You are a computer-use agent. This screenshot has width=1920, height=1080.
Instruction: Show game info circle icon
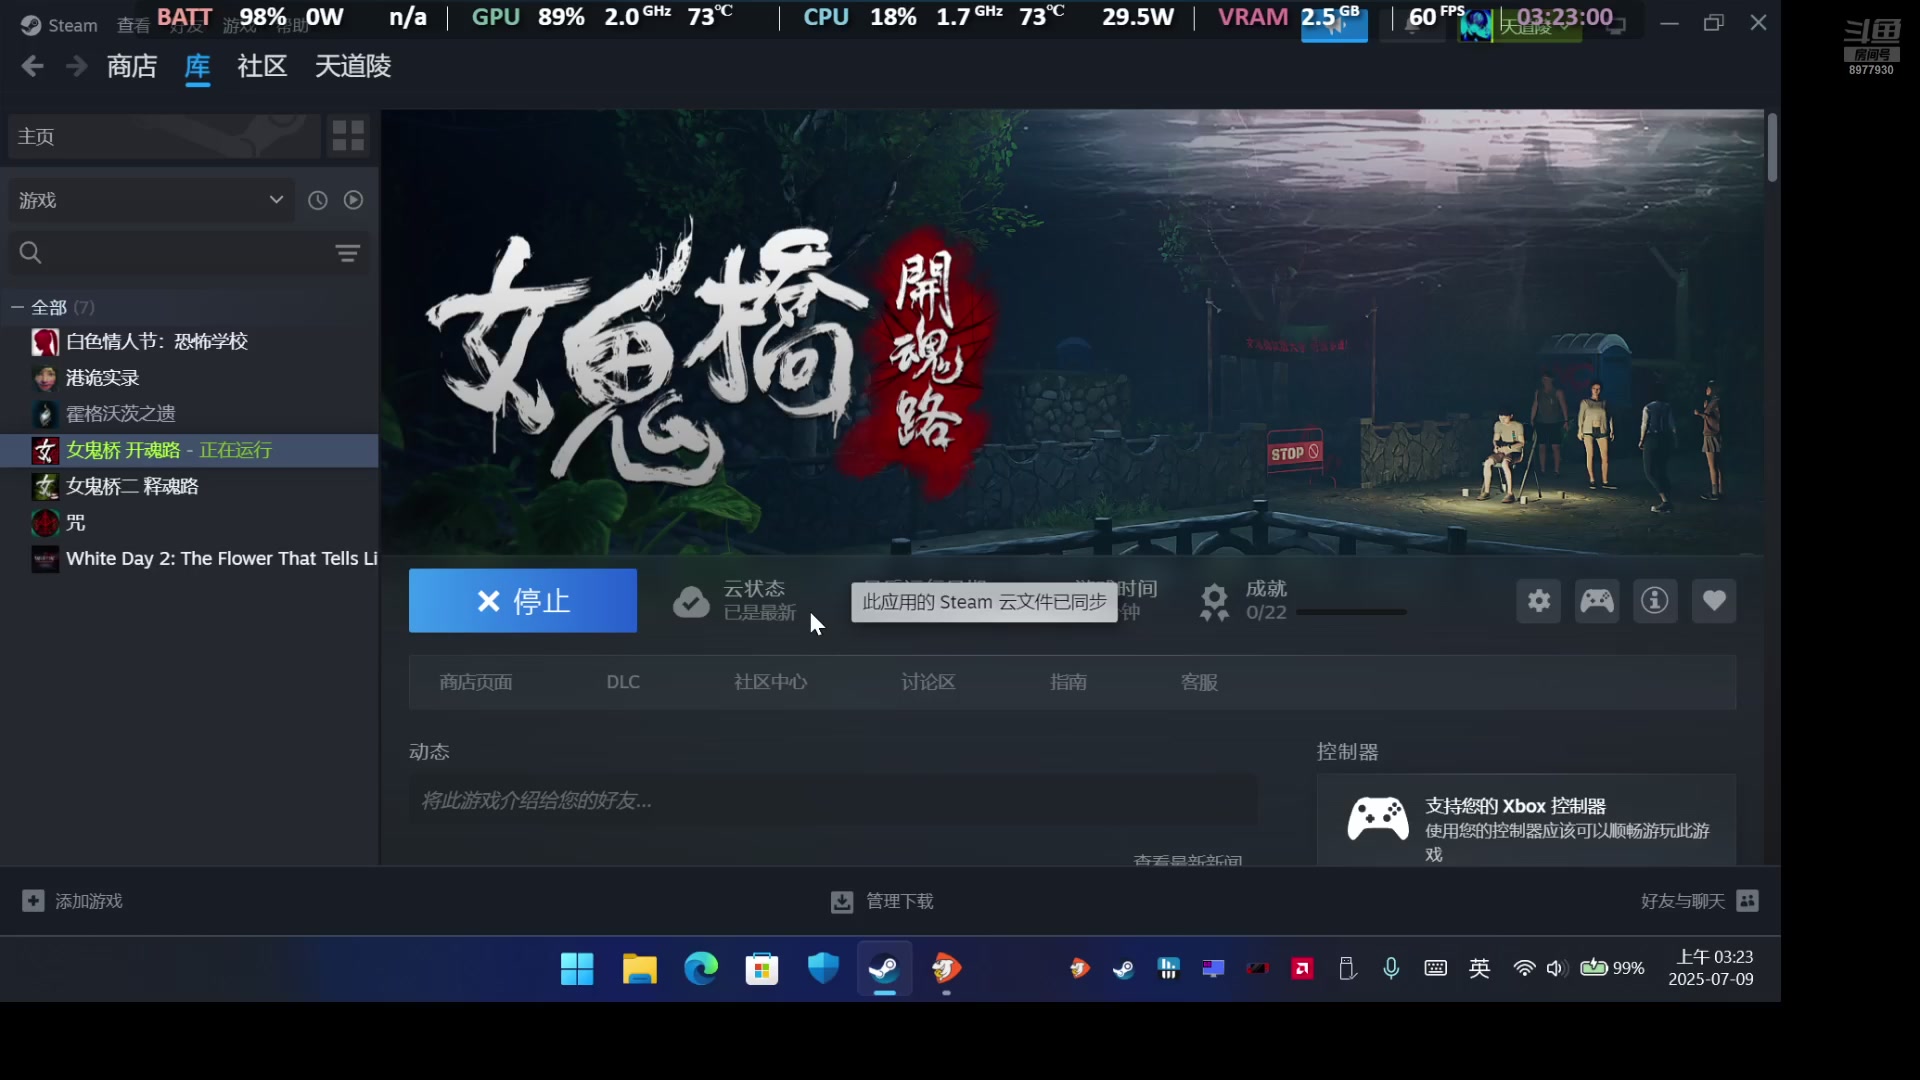point(1655,601)
